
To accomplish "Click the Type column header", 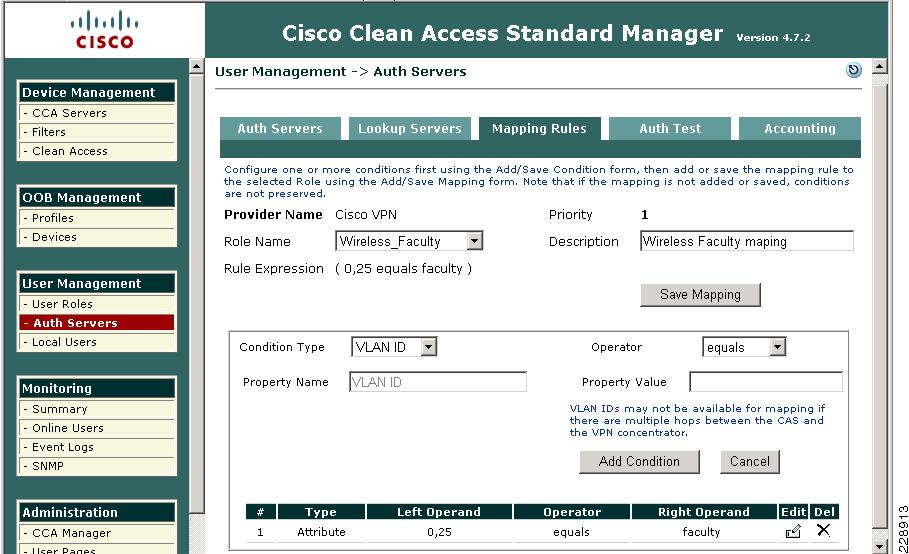I will click(x=321, y=512).
